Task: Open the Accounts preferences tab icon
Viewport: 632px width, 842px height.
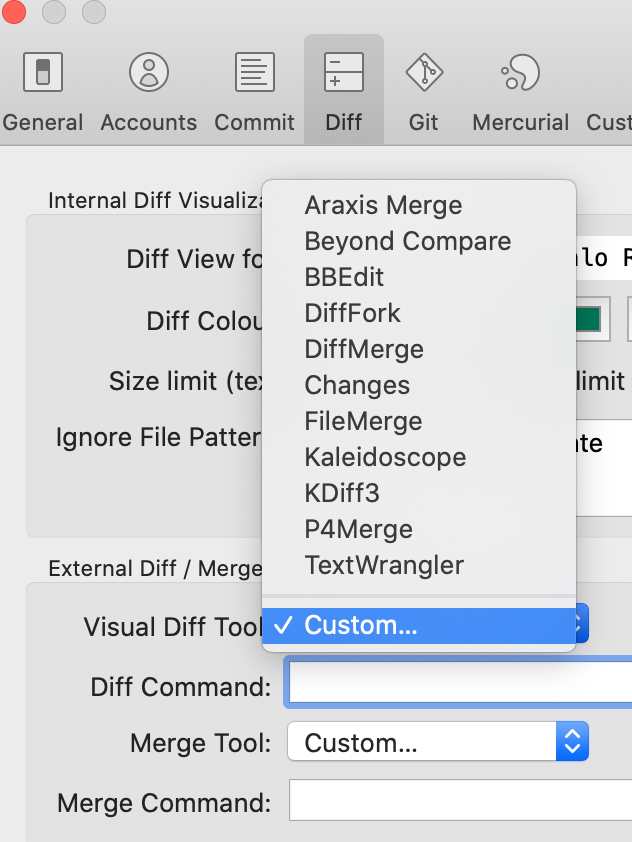Action: click(x=149, y=72)
